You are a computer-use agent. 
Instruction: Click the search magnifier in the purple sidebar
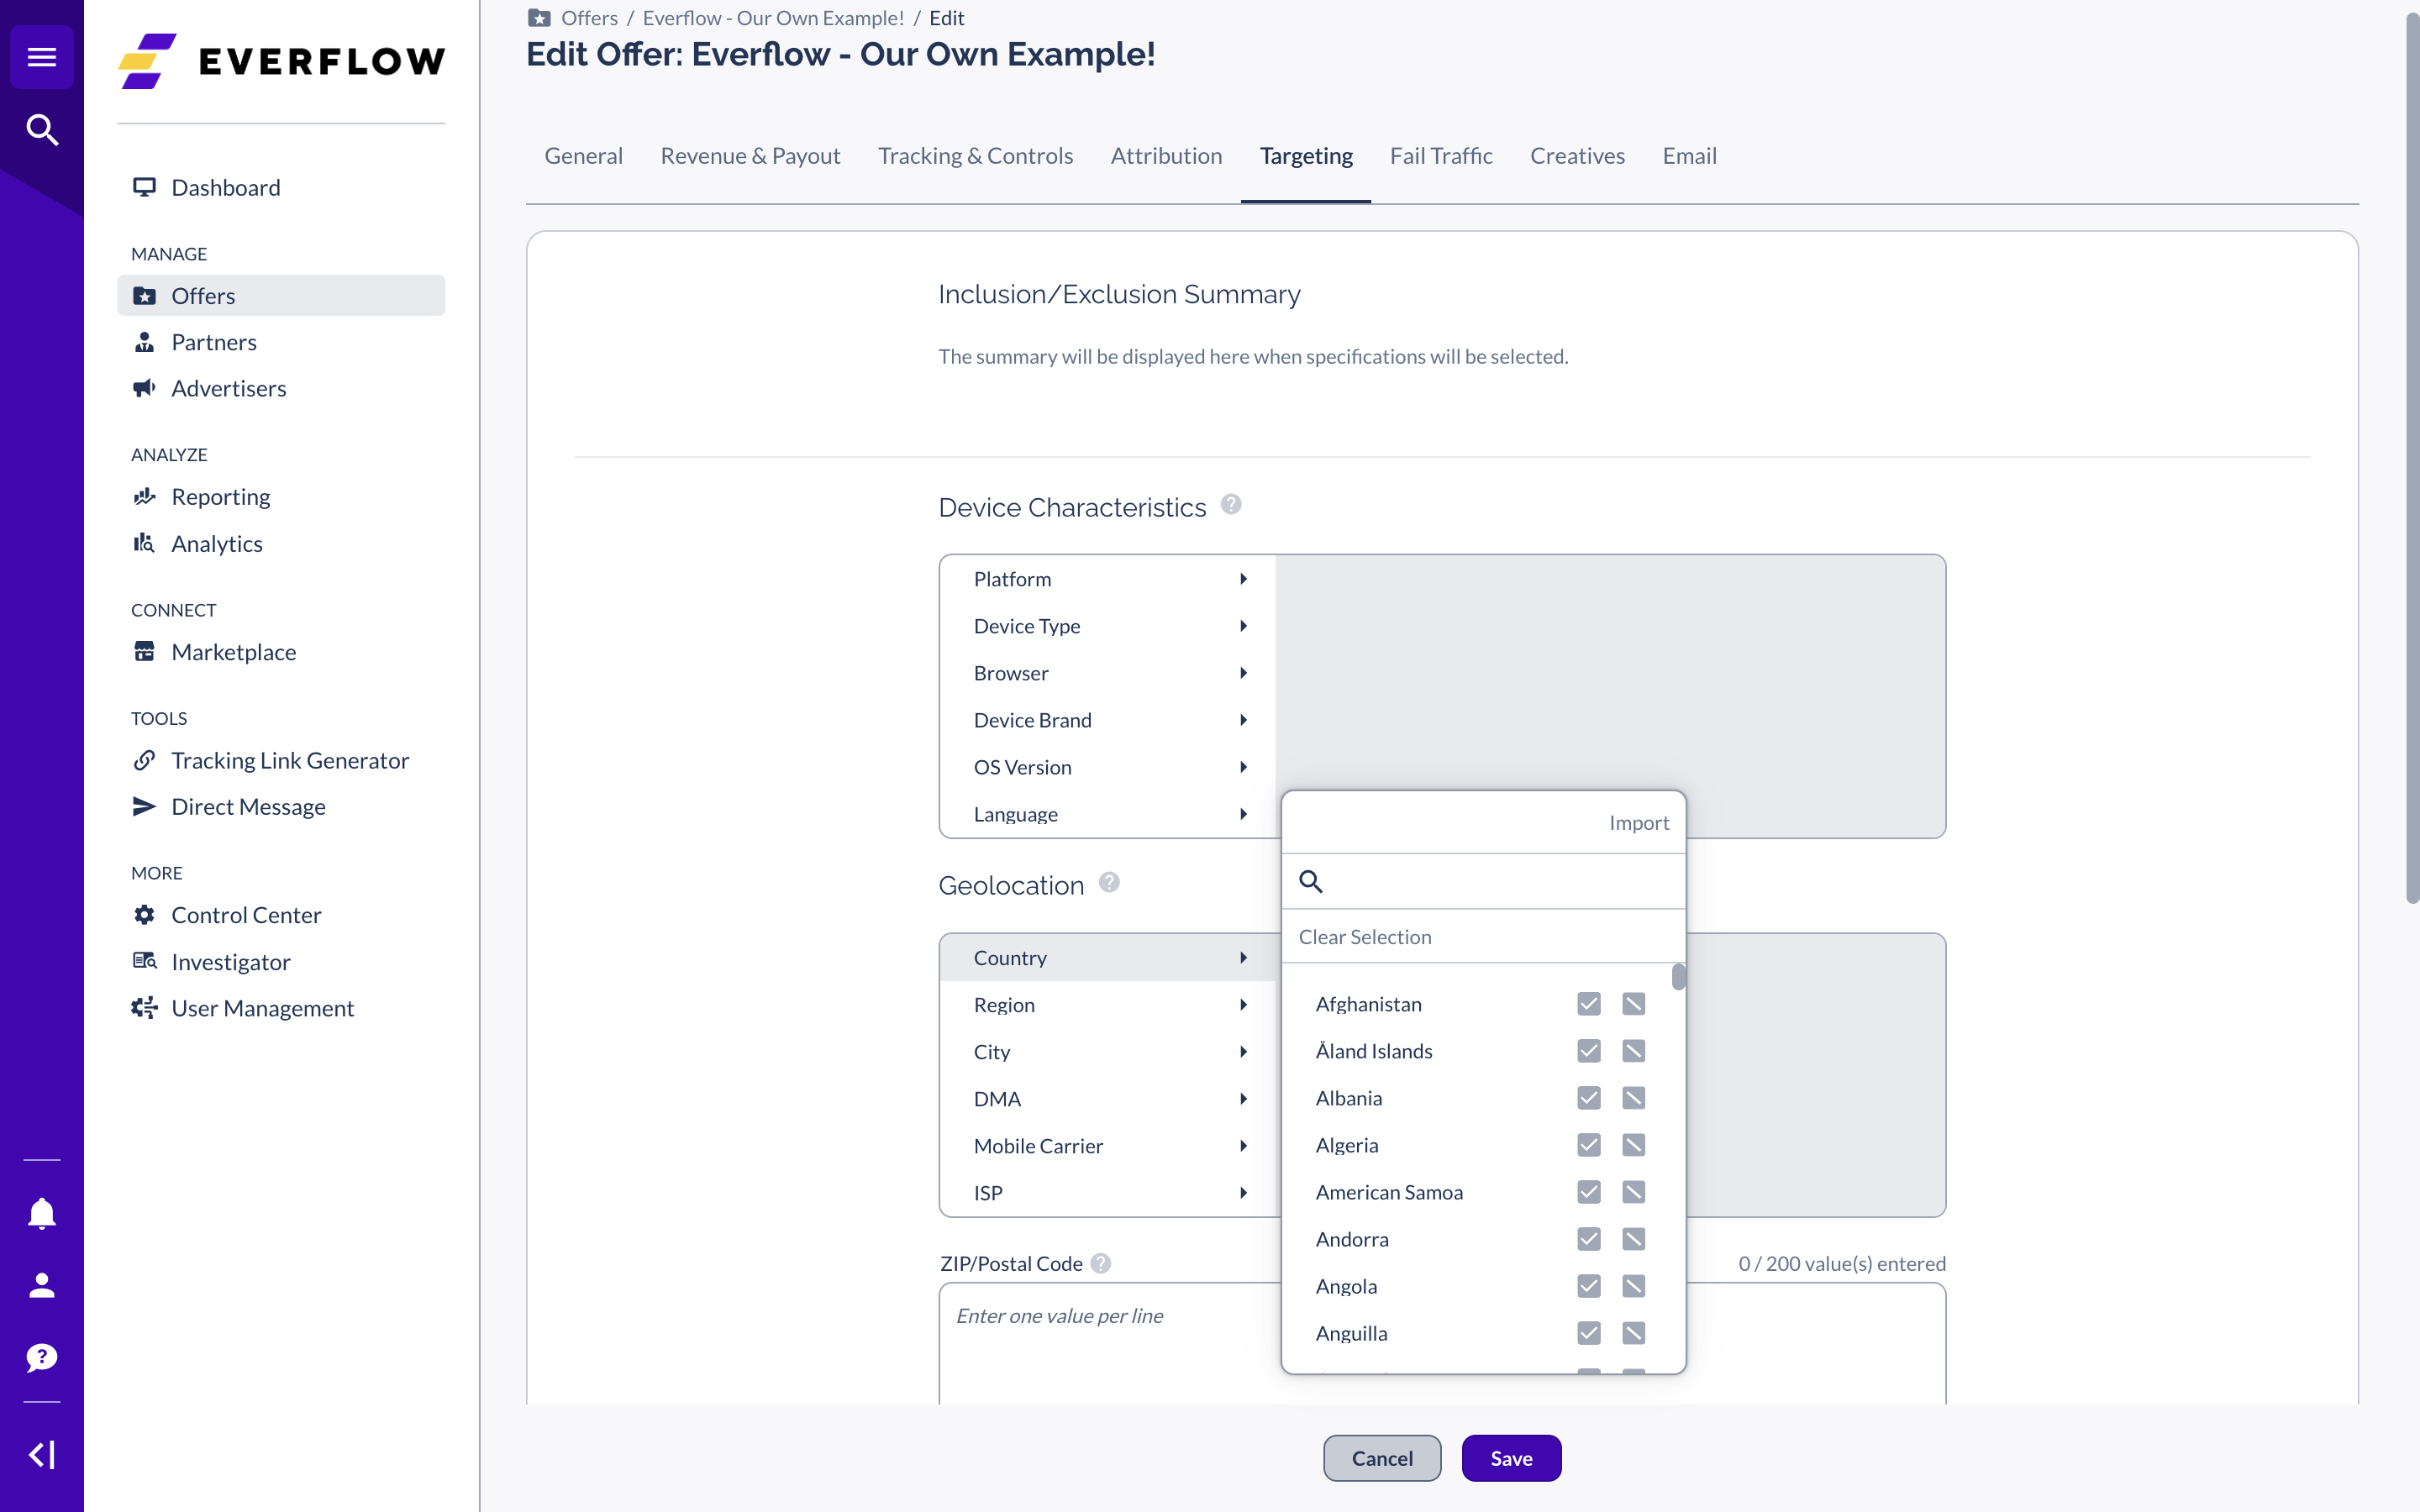41,130
